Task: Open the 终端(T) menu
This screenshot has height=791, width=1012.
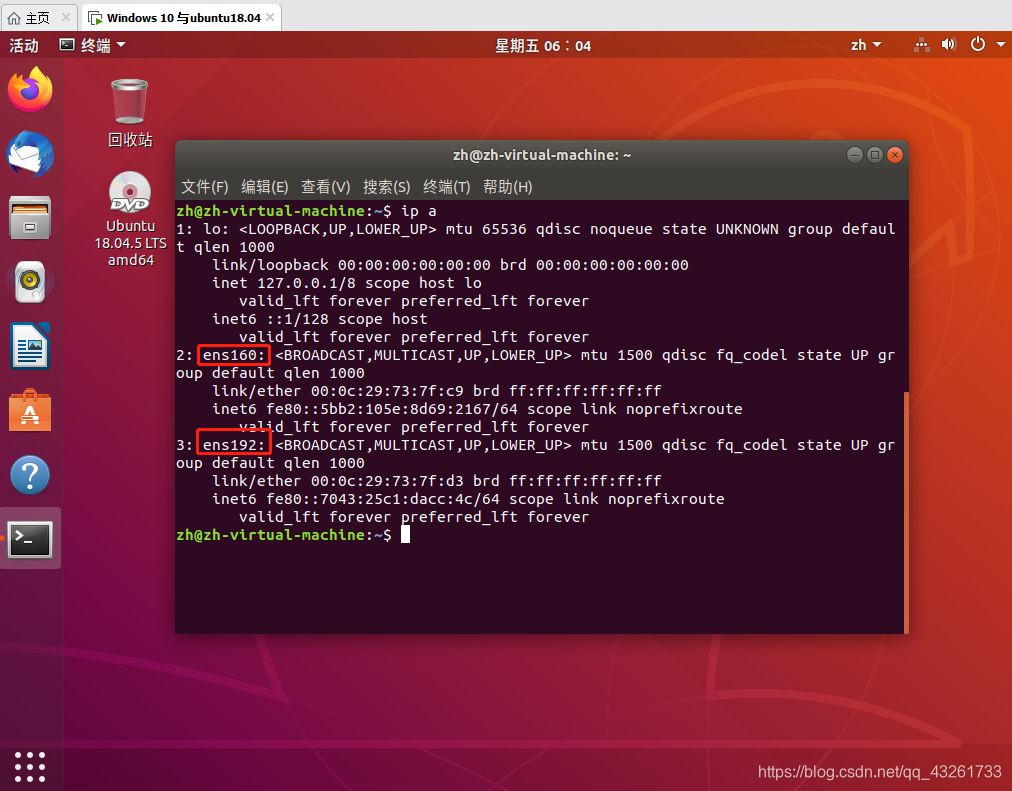Action: (x=447, y=187)
